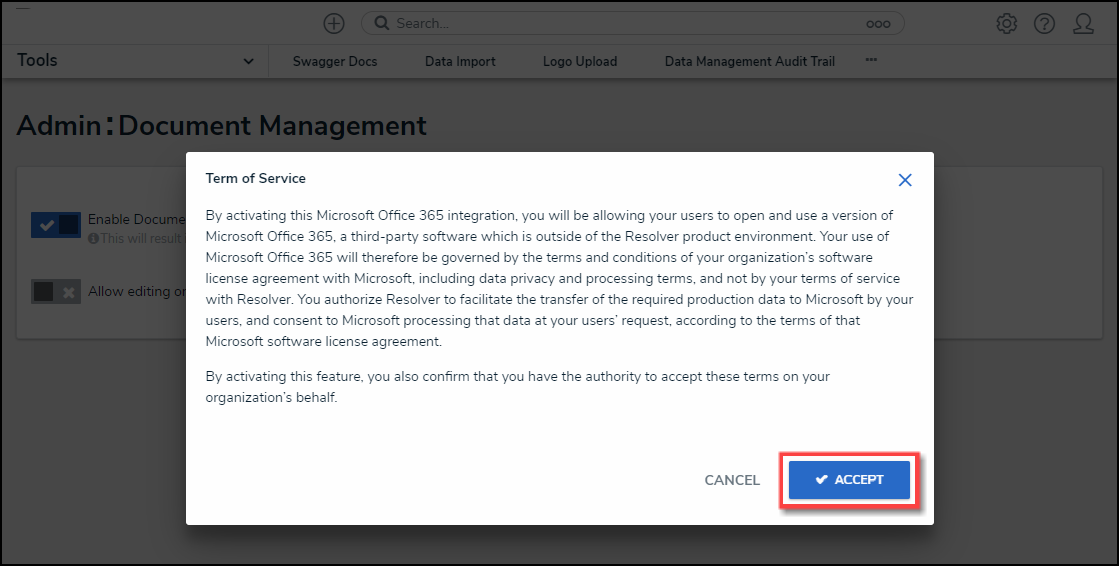
Task: Open the user profile icon
Action: 1083,24
